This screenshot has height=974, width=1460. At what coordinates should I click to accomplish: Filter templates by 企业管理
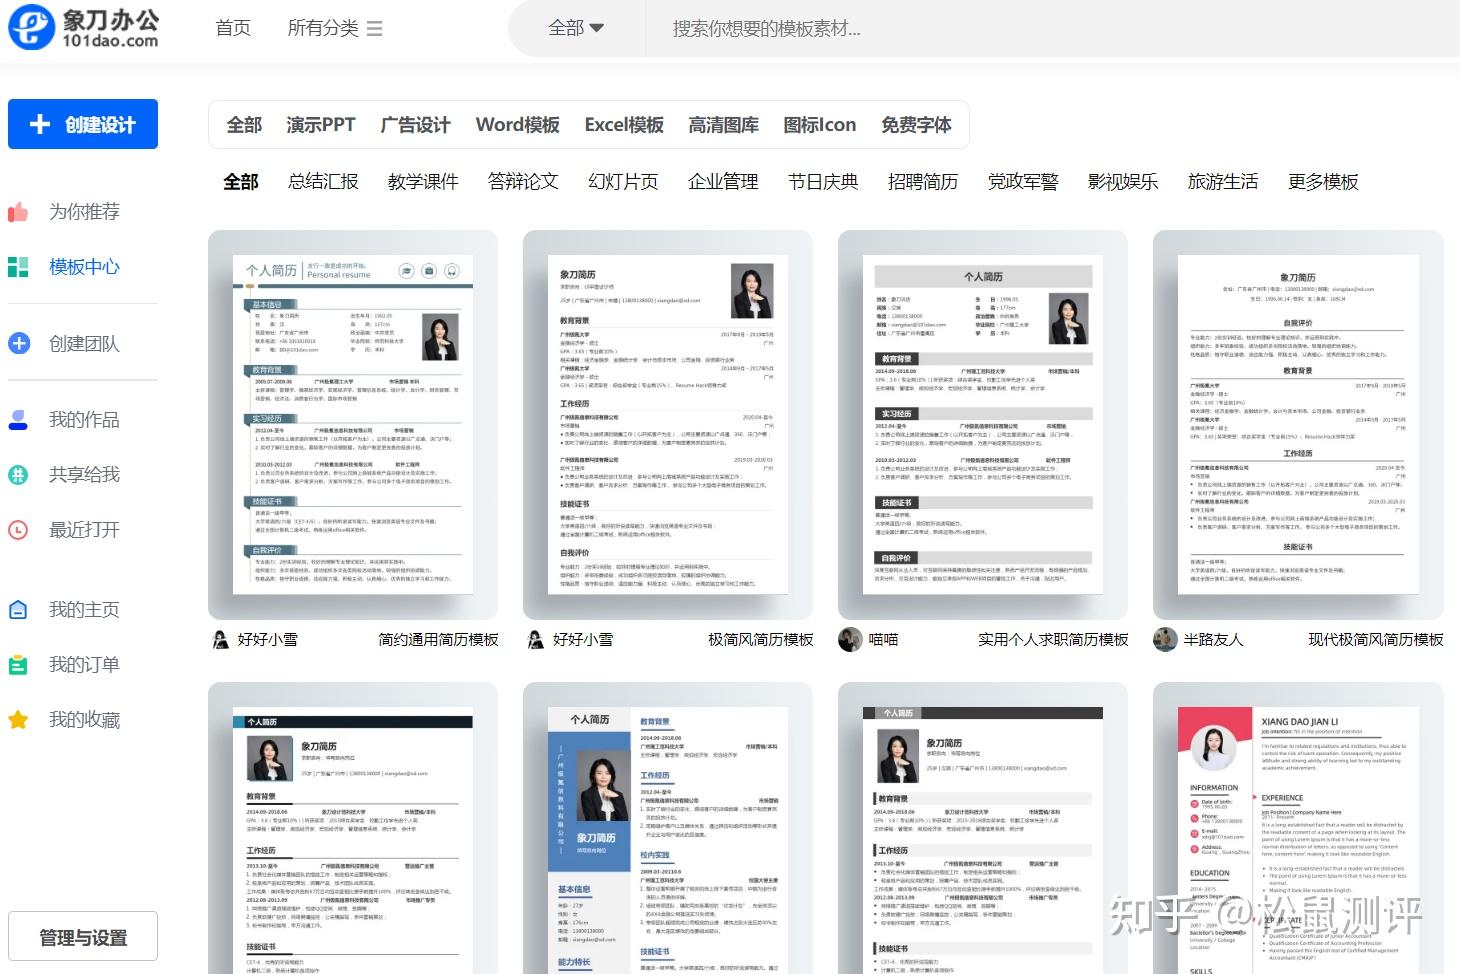[x=723, y=182]
